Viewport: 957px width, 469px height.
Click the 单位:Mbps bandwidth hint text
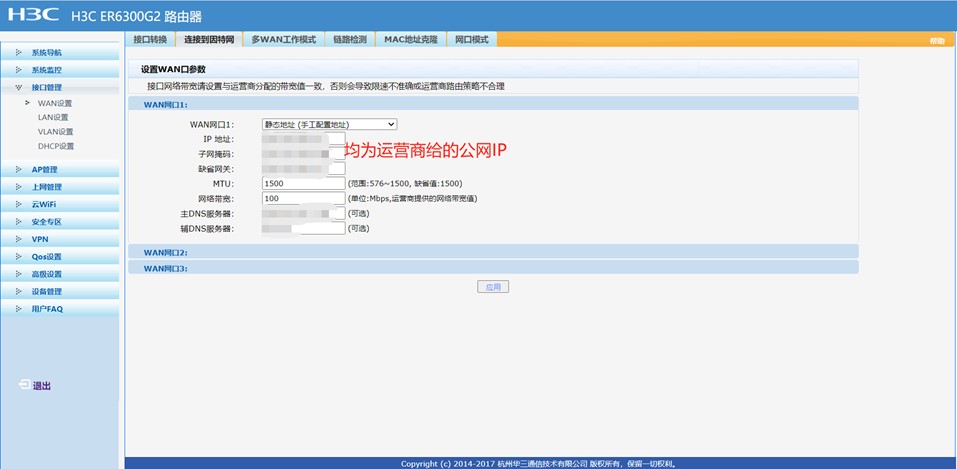pos(412,198)
